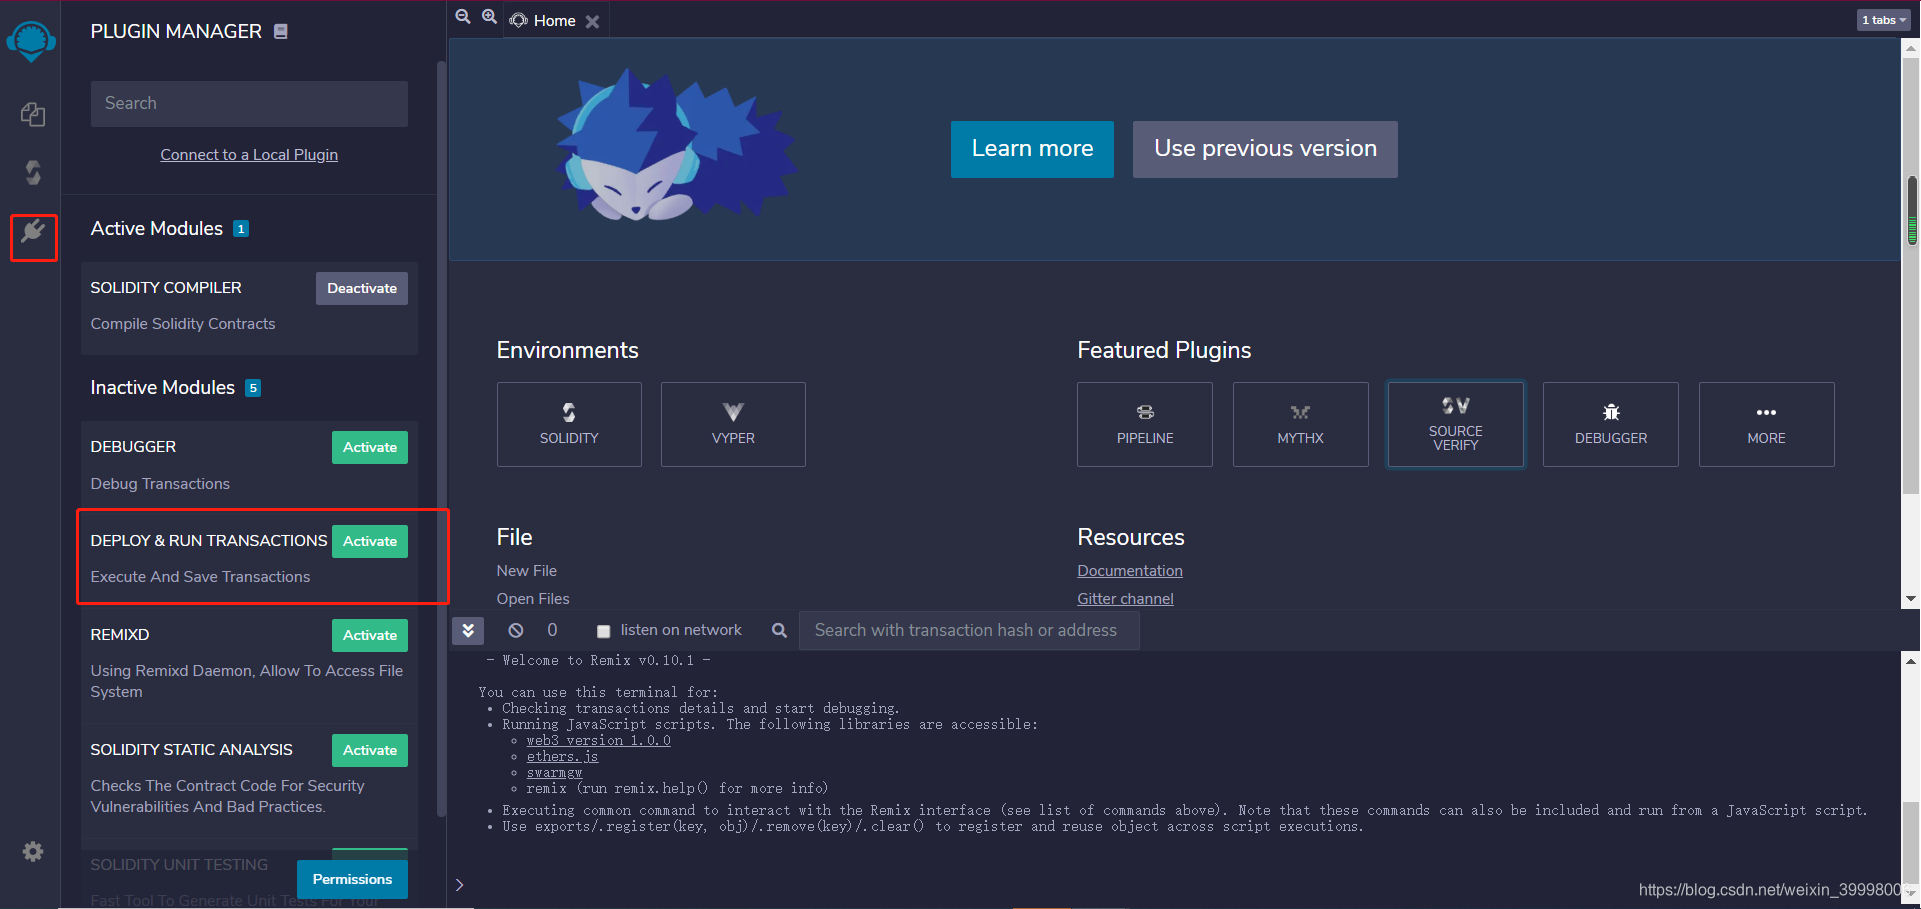The height and width of the screenshot is (909, 1921).
Task: Click the terminal command prompt chevron
Action: (x=459, y=885)
